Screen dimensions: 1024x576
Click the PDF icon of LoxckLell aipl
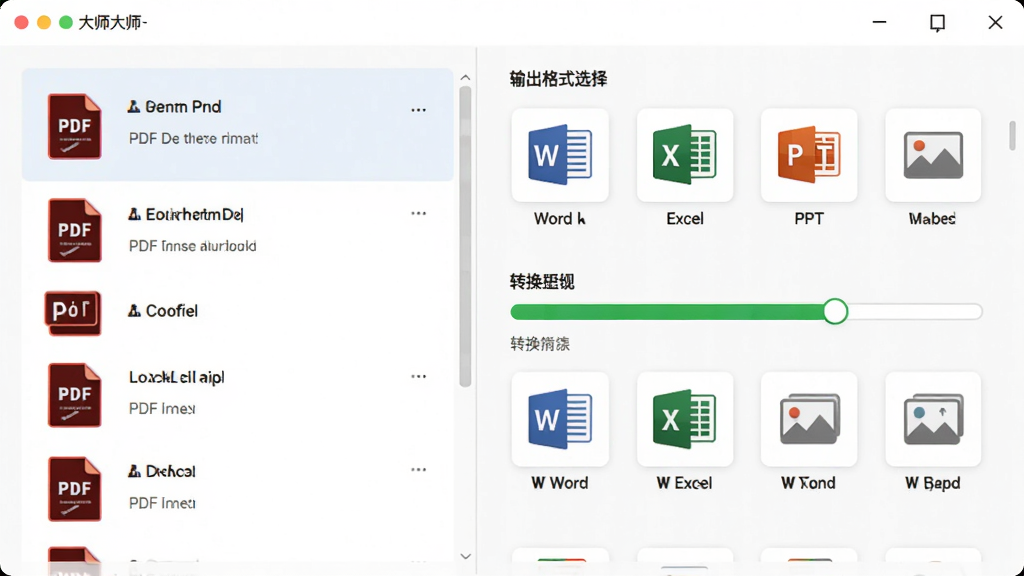pyautogui.click(x=74, y=395)
